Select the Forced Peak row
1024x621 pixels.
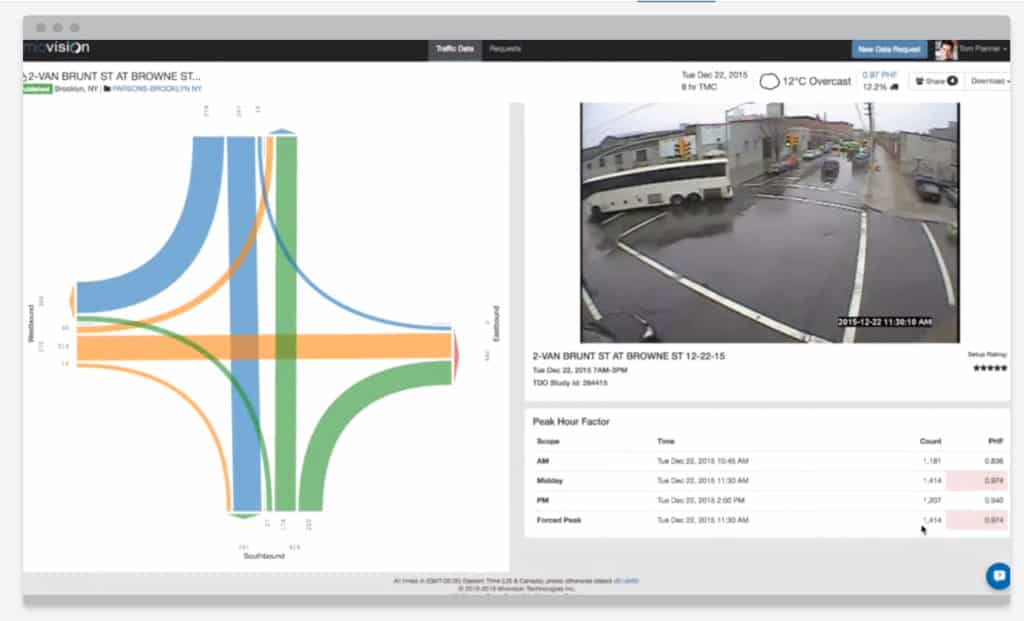click(x=766, y=520)
